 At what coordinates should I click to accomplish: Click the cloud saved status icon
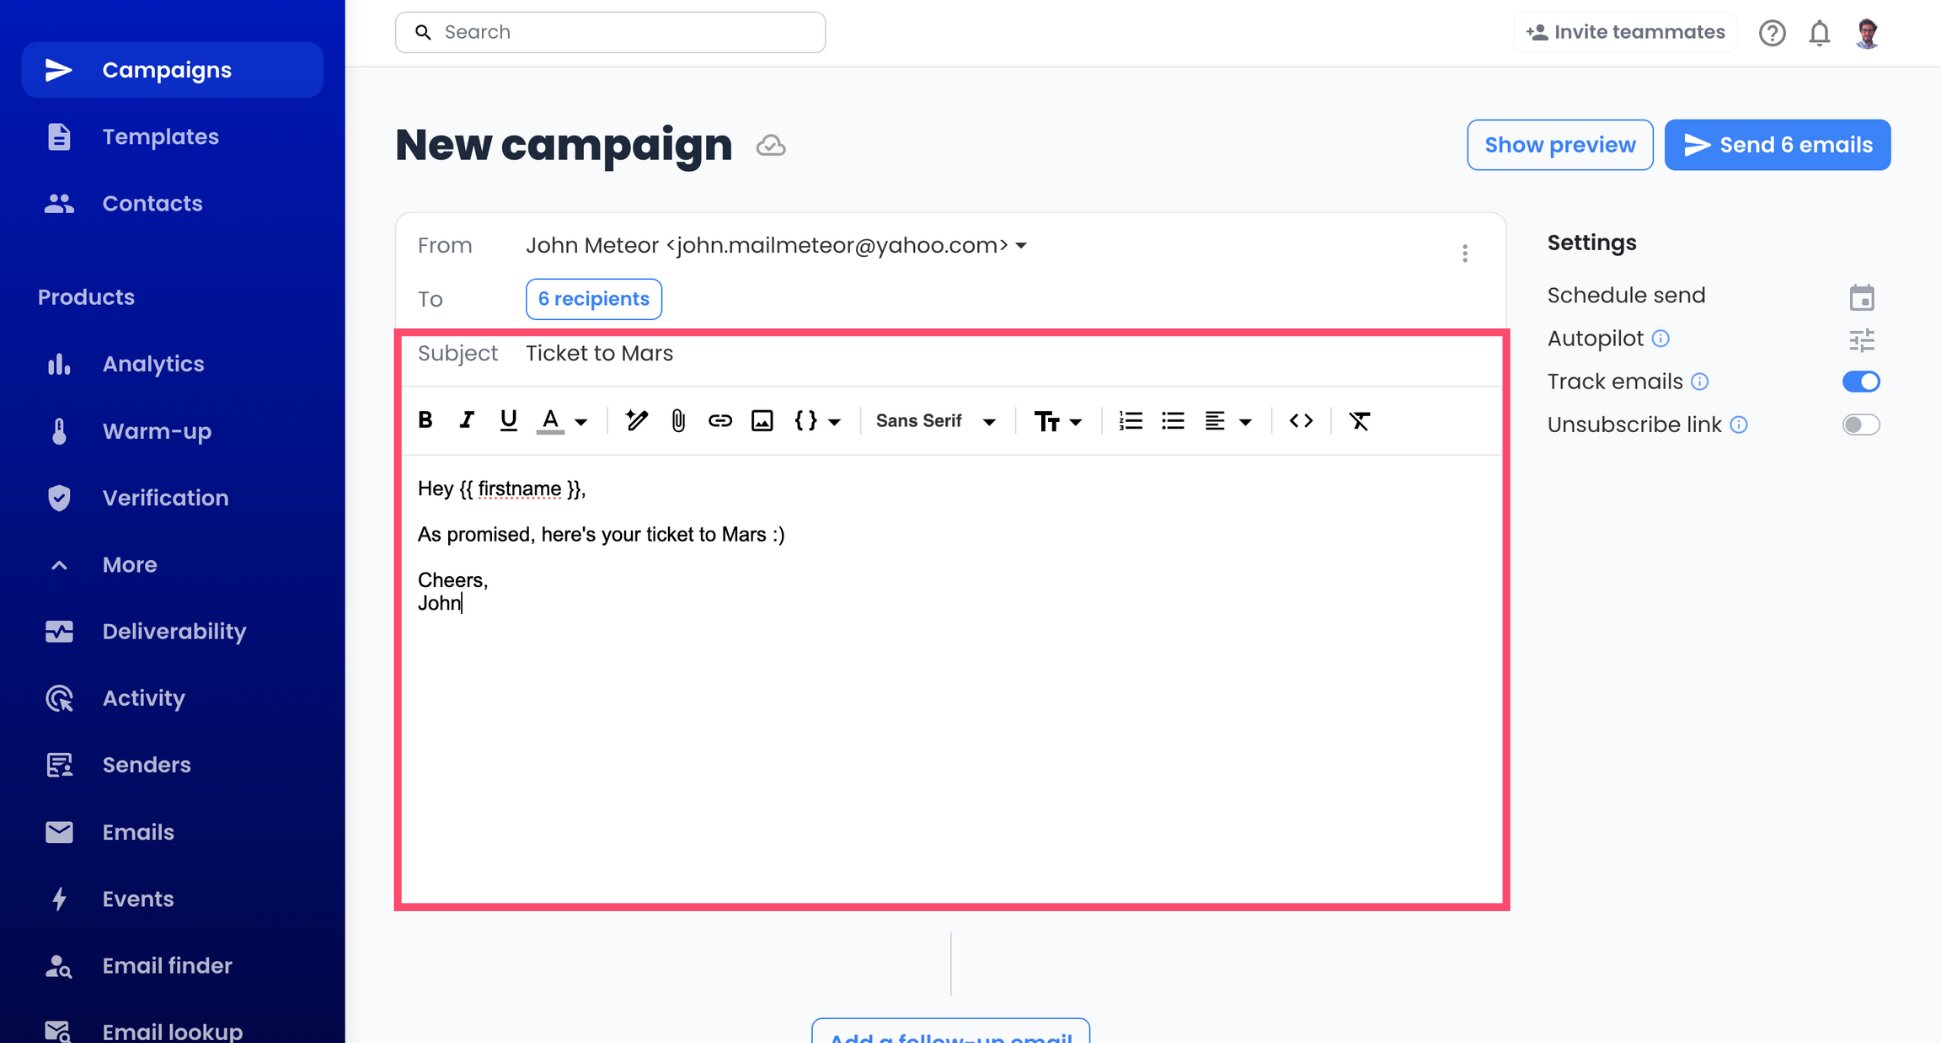770,146
